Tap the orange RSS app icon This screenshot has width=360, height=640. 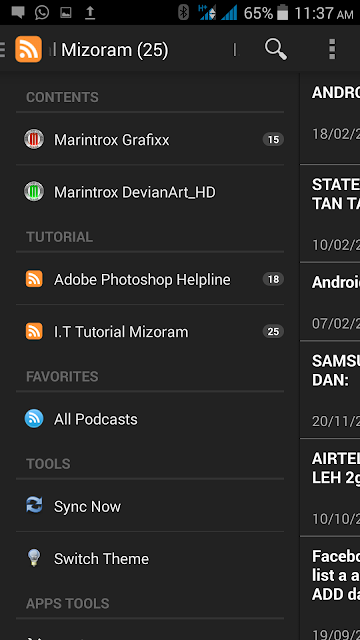coord(29,49)
